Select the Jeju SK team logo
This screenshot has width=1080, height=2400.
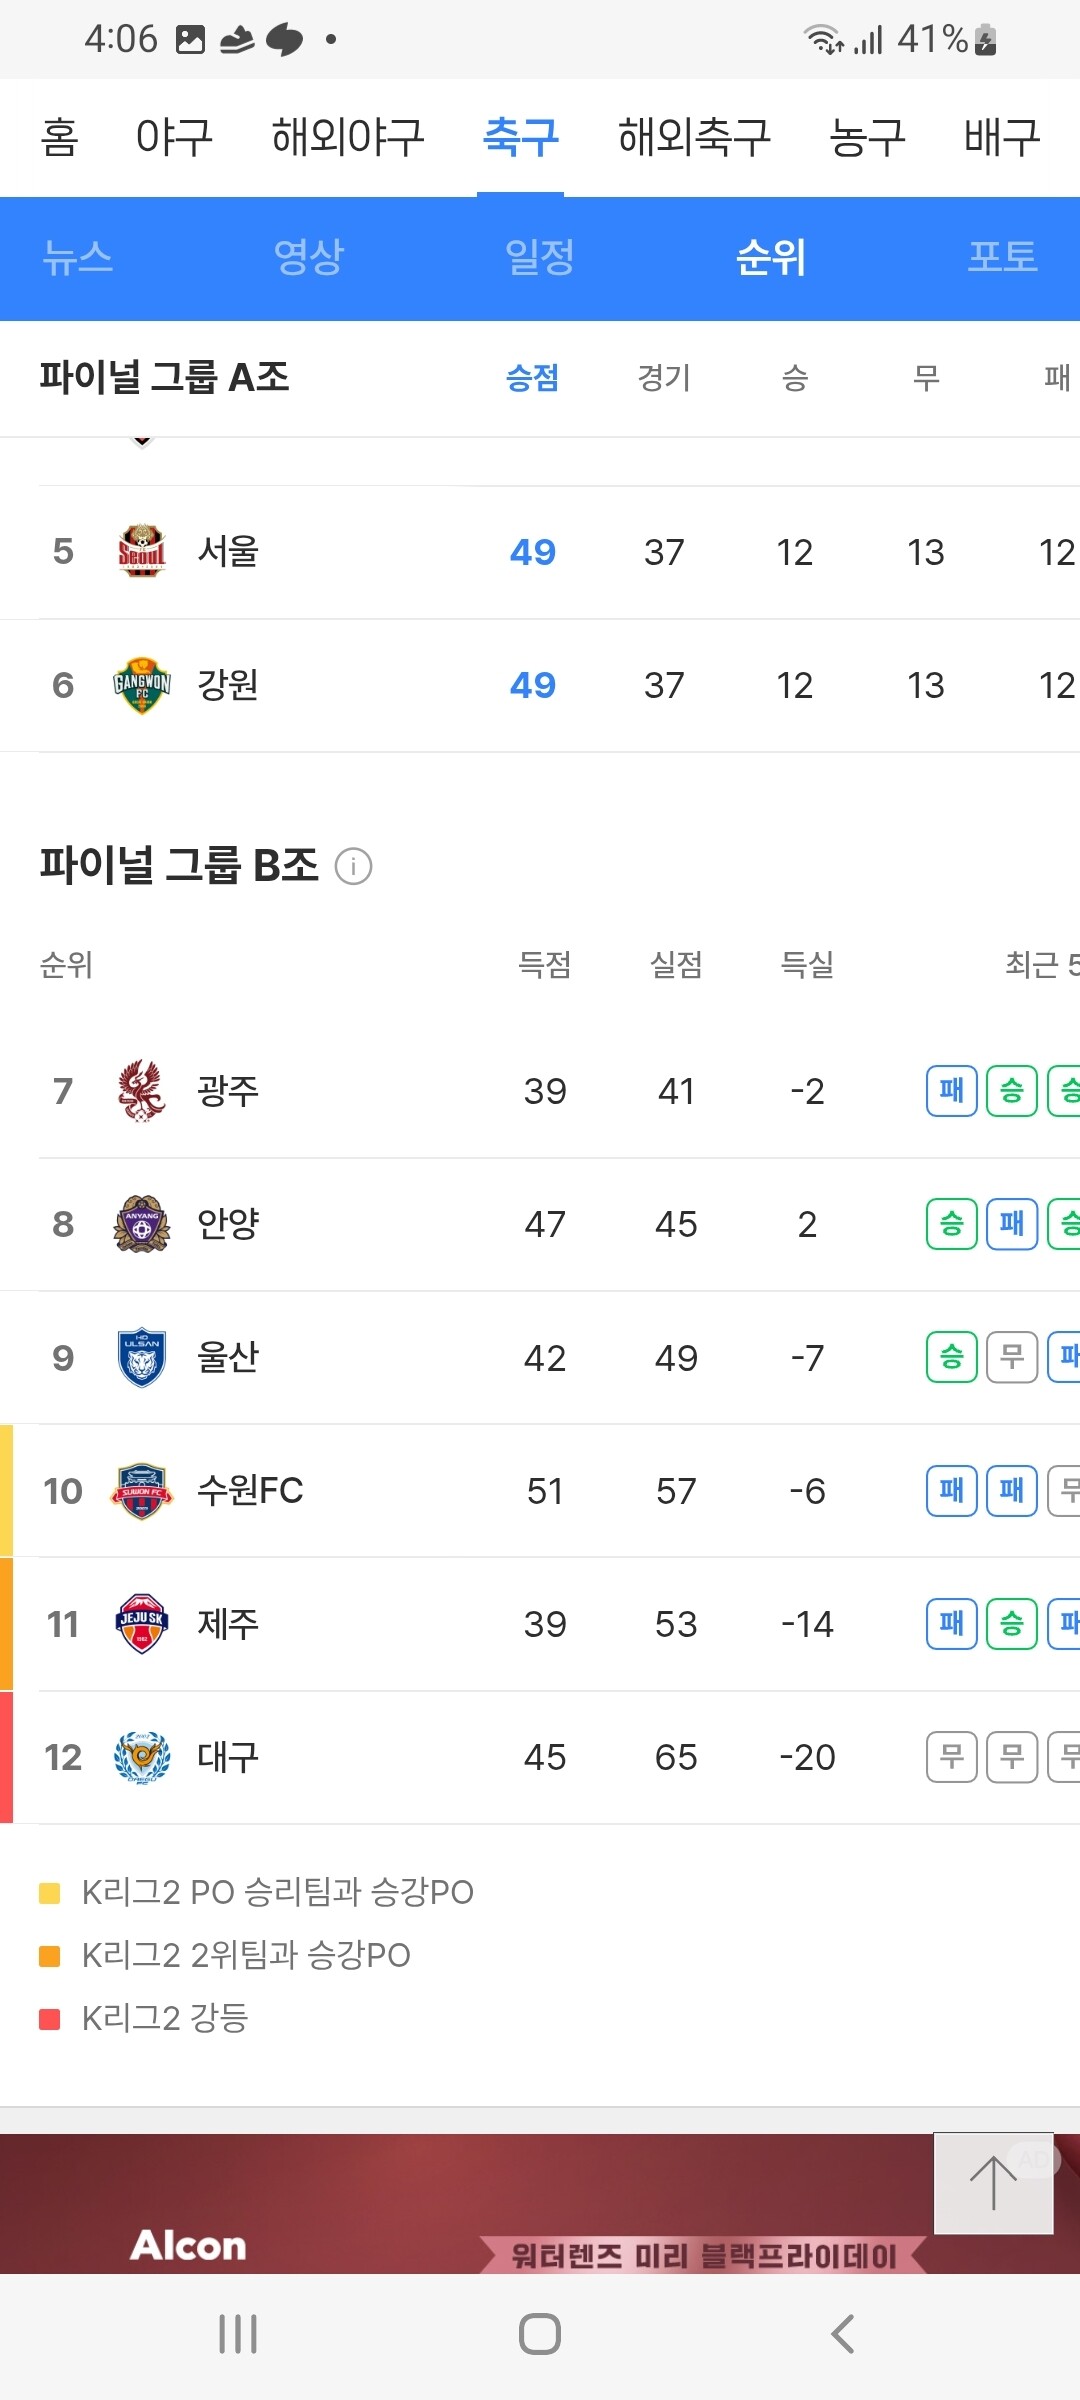click(x=142, y=1624)
